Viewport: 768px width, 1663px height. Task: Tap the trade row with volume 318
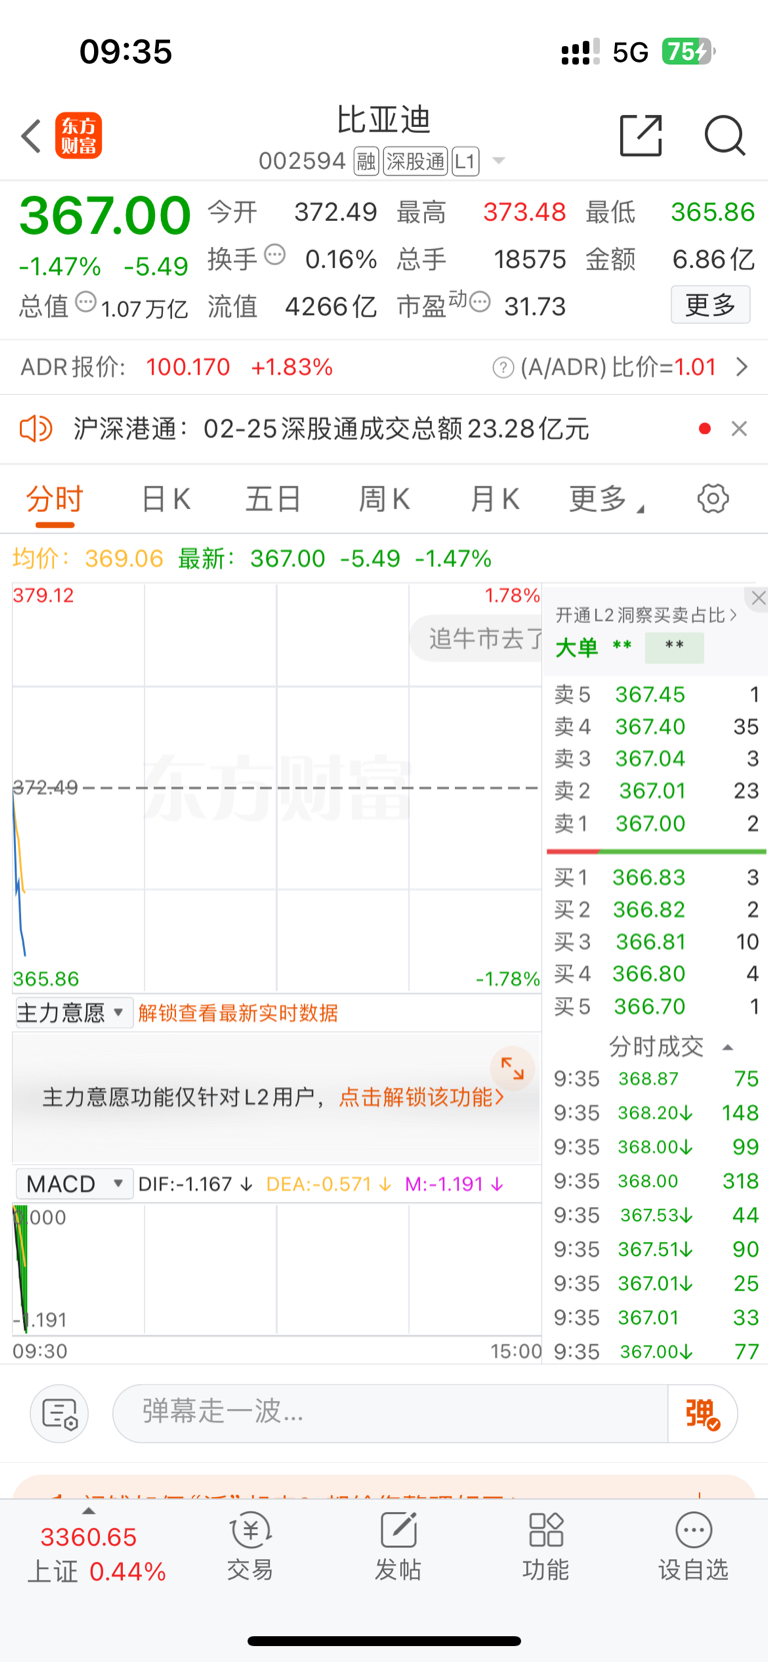pyautogui.click(x=656, y=1181)
